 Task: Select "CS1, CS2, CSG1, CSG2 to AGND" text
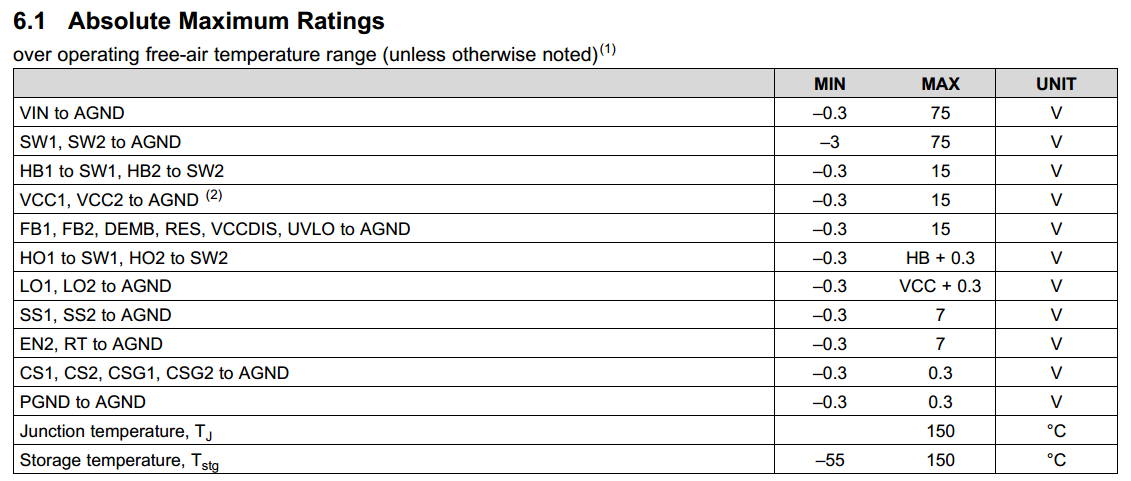154,373
